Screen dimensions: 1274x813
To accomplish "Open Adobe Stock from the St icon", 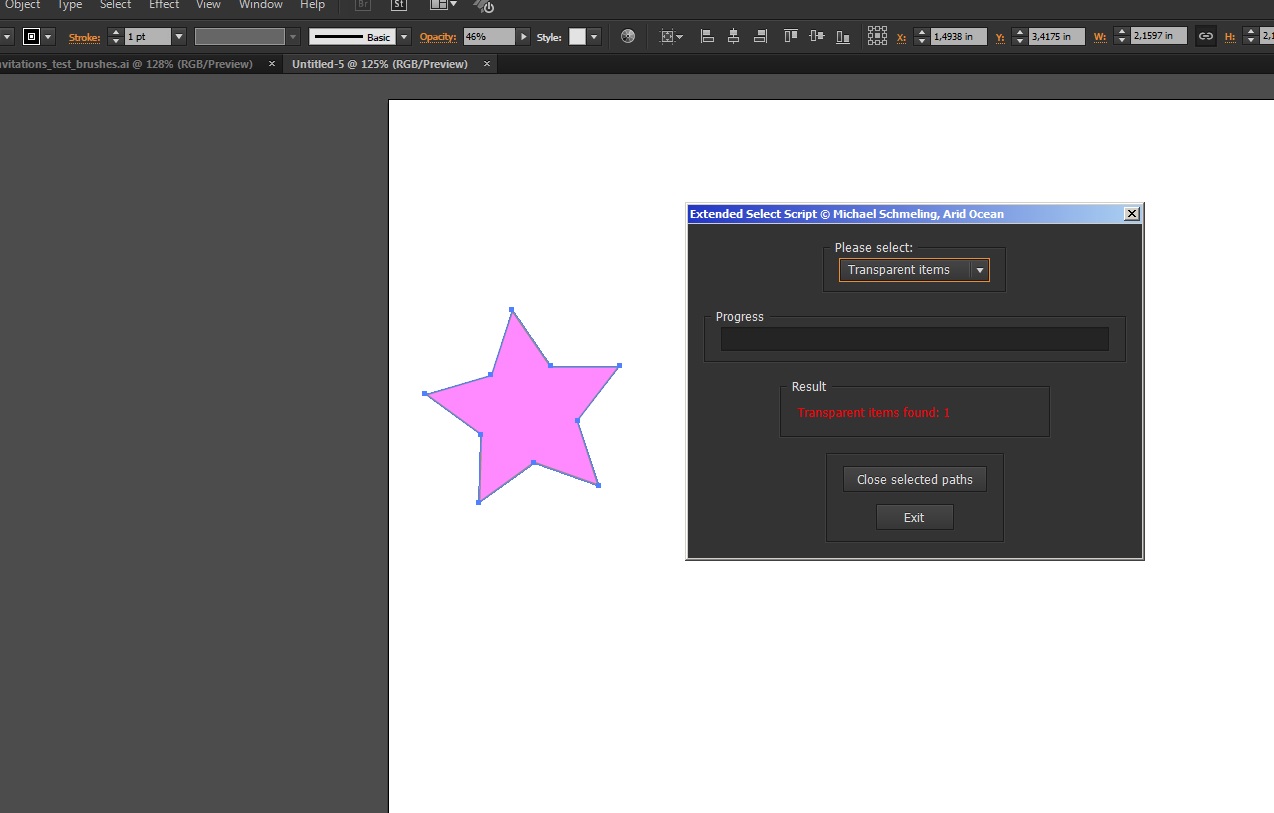I will (398, 5).
